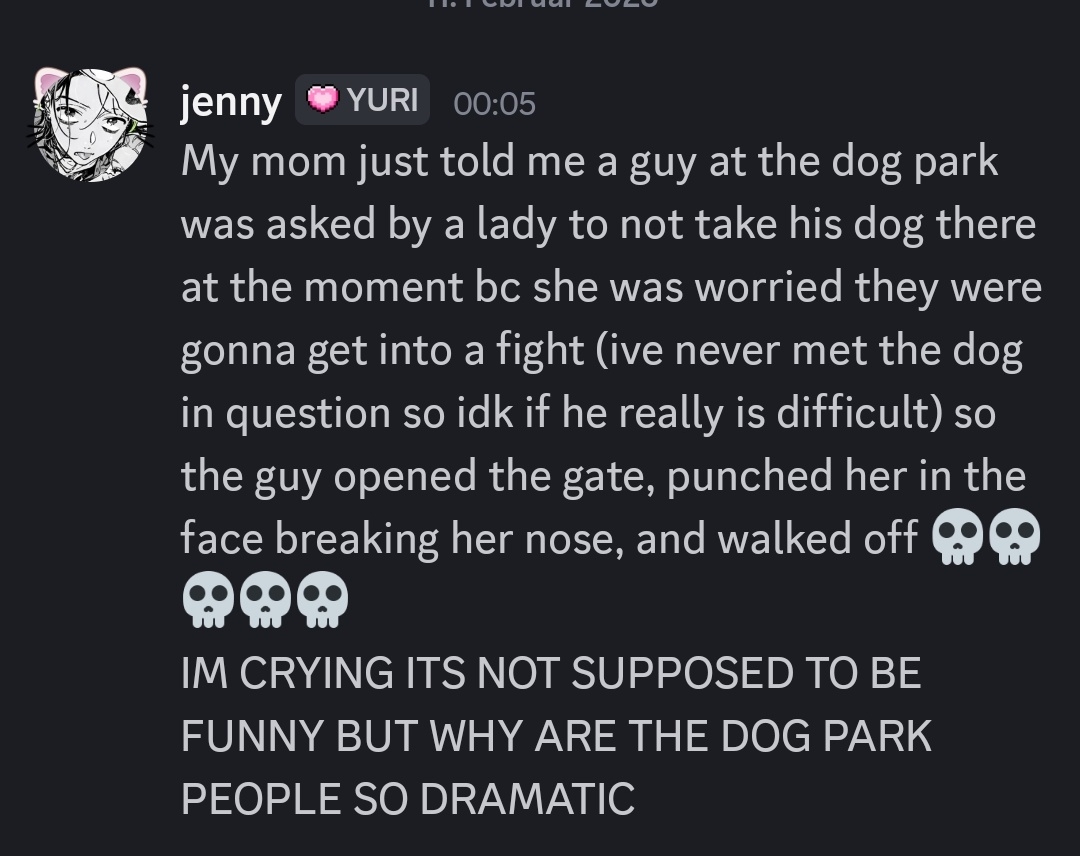Click the first skull emoji after "walked off"
The width and height of the screenshot is (1080, 856).
958,538
